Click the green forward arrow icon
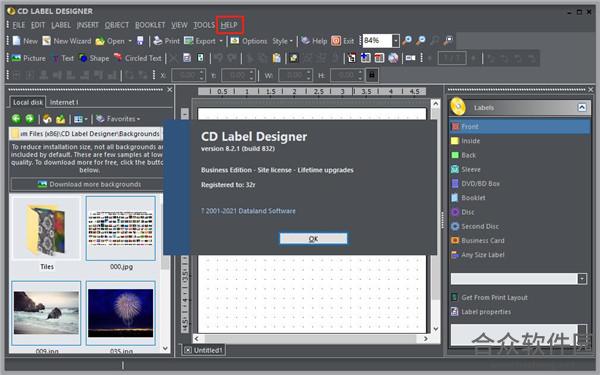The image size is (600, 375). pyautogui.click(x=30, y=119)
